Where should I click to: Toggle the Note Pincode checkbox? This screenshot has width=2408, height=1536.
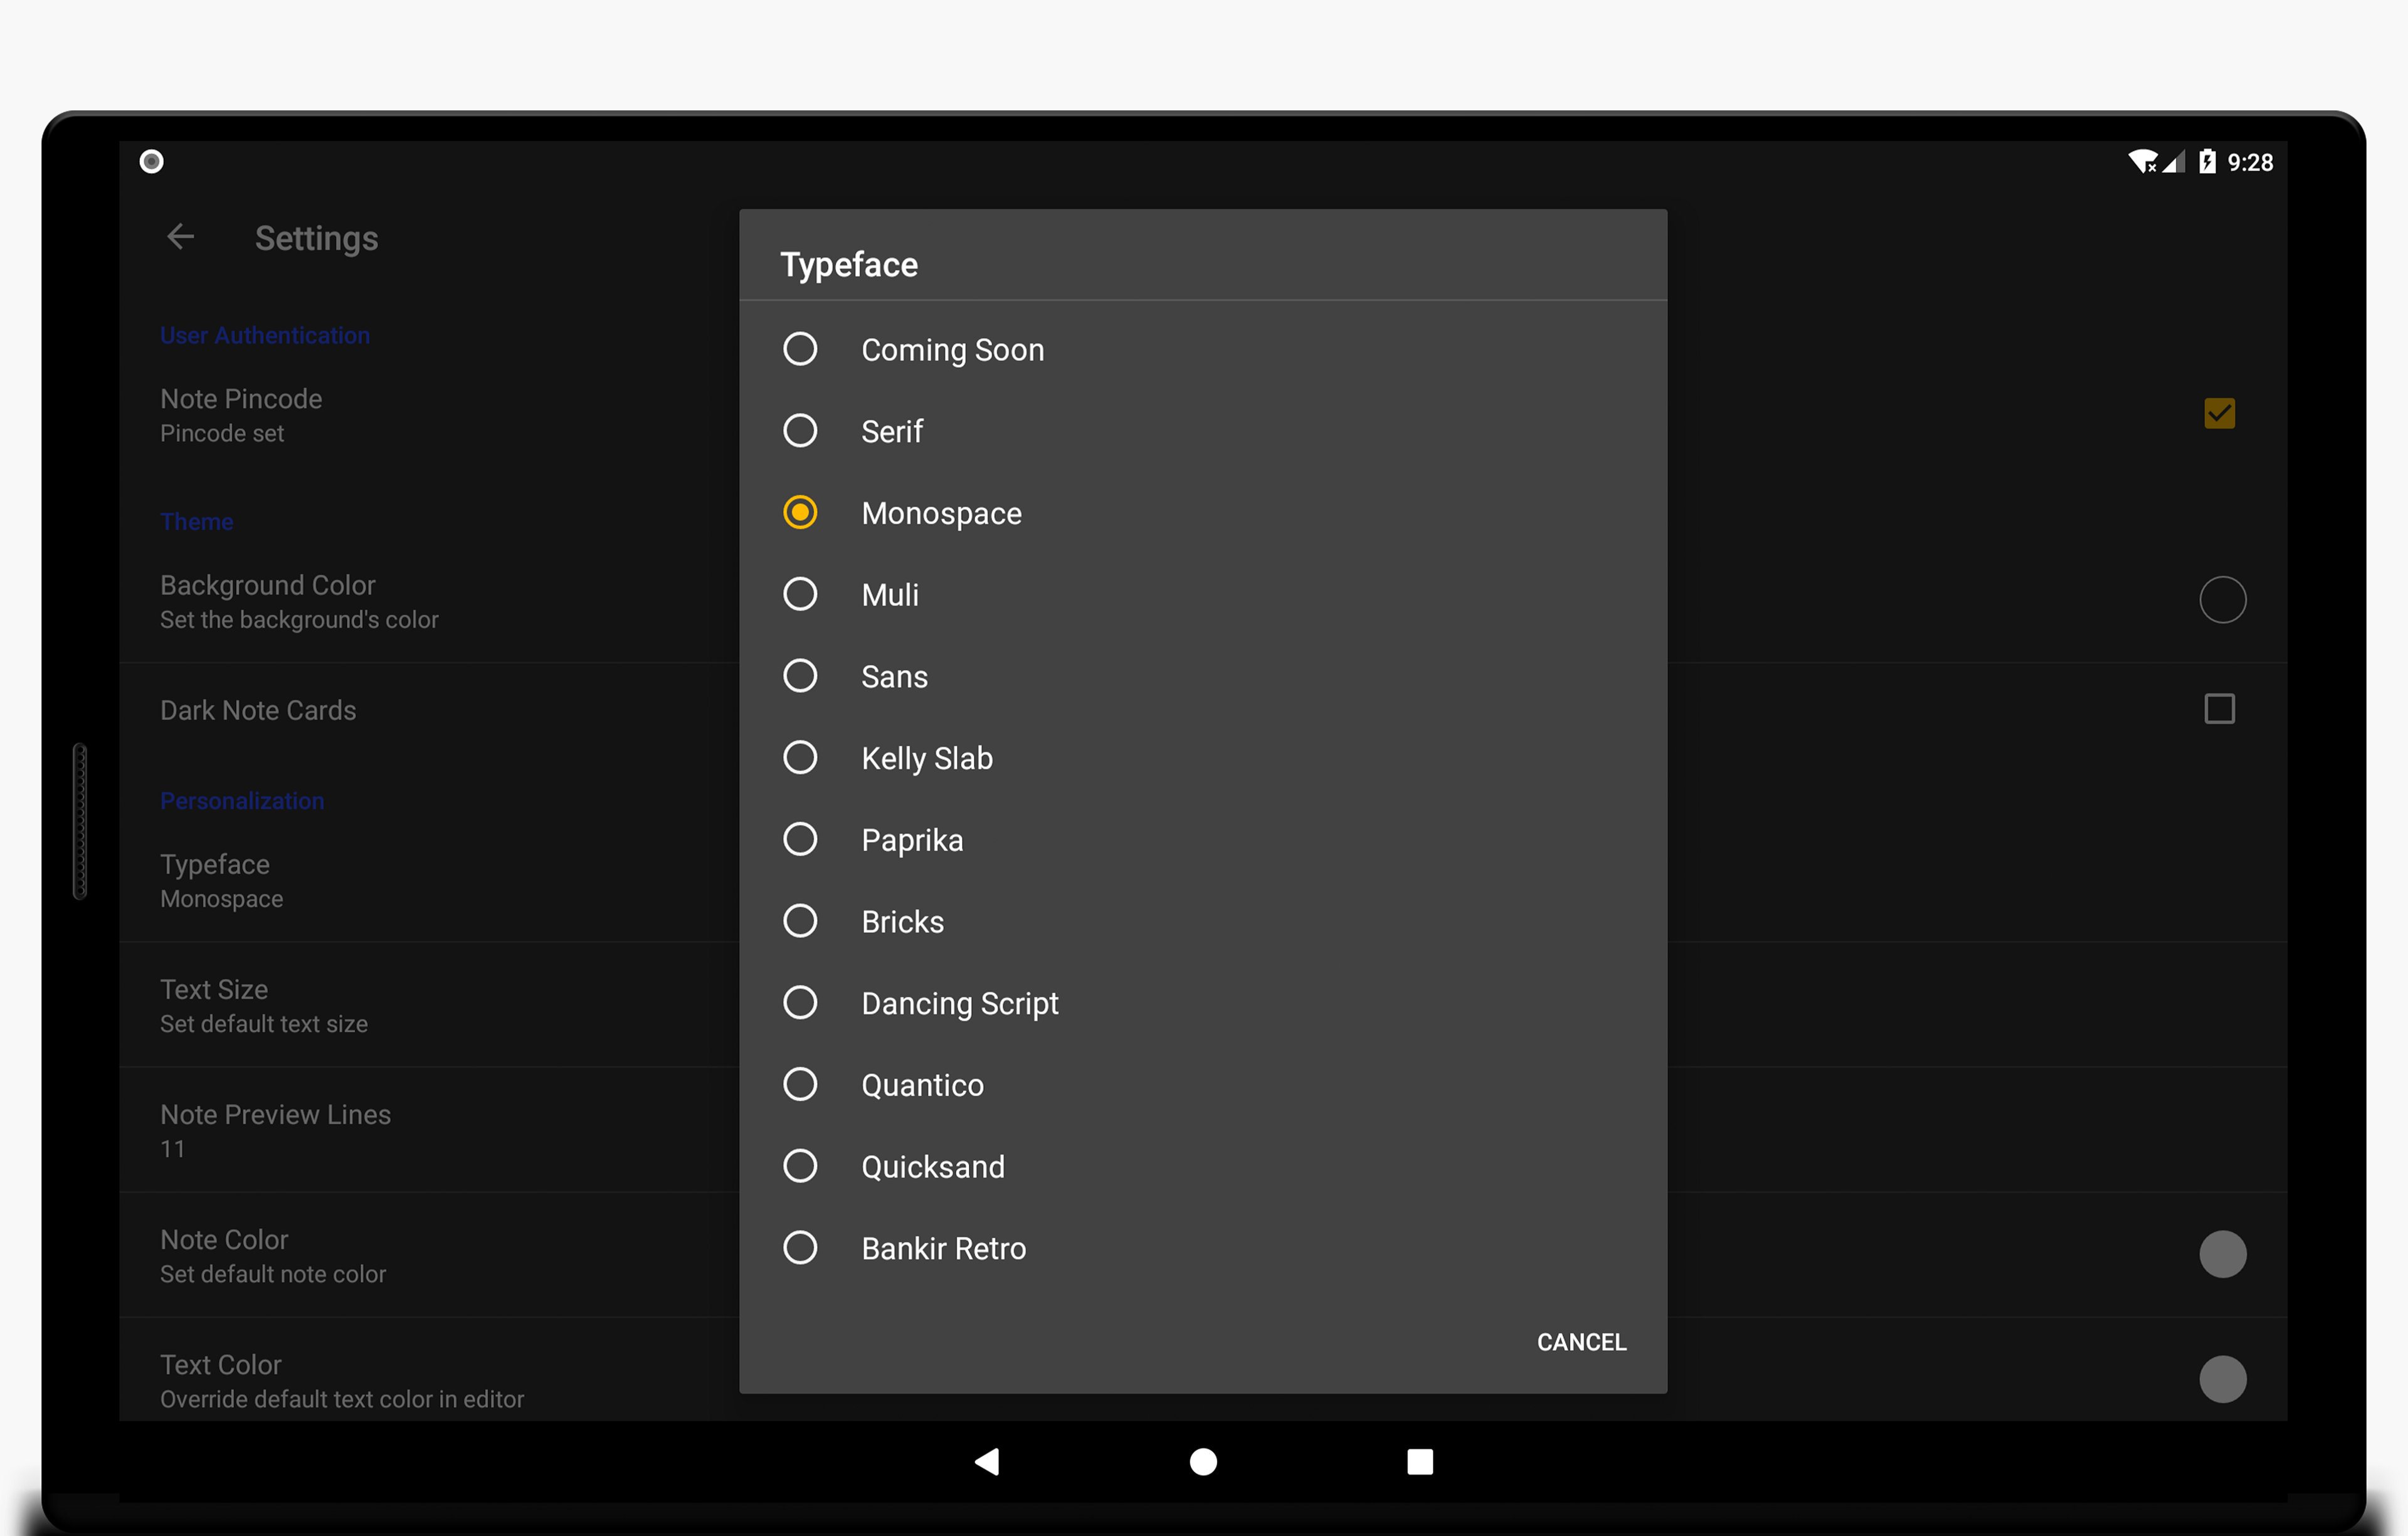click(x=2219, y=413)
